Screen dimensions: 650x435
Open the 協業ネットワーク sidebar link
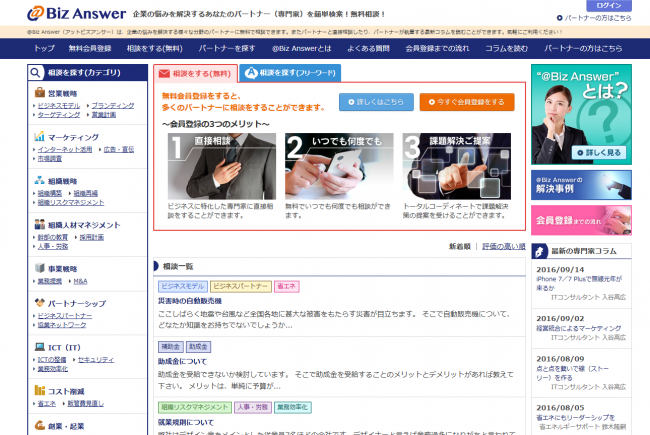coord(62,325)
